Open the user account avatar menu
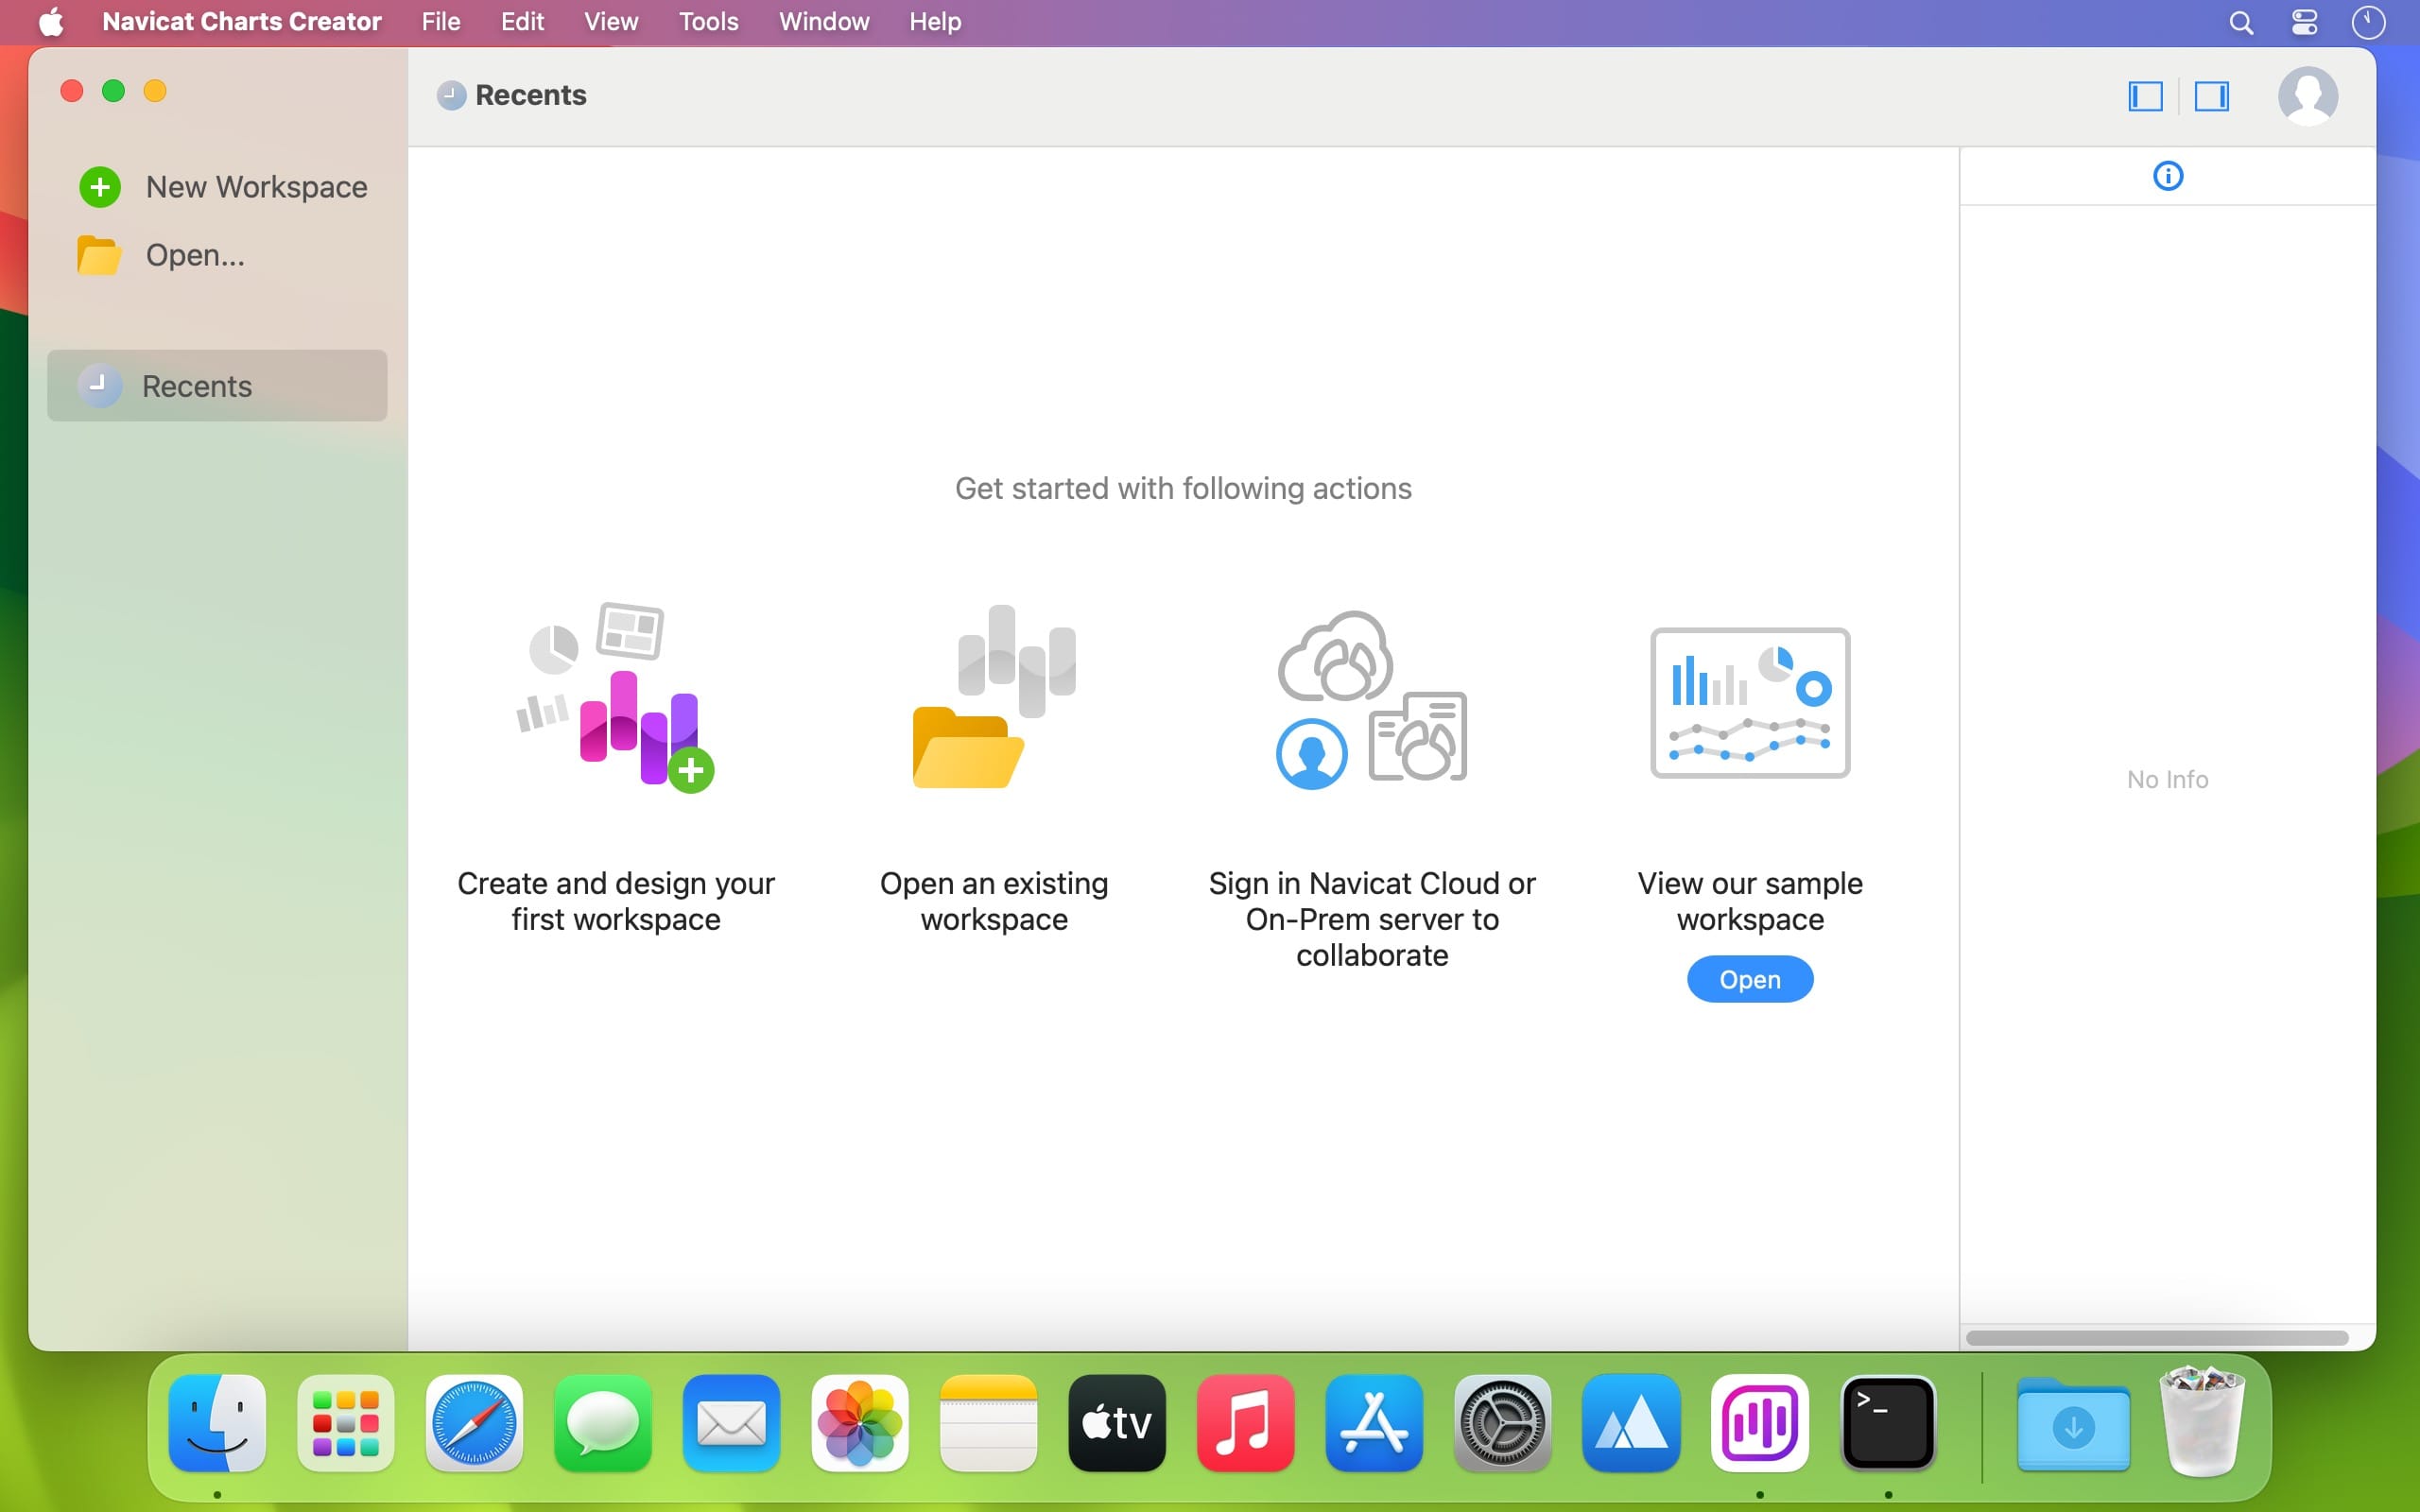The image size is (2420, 1512). [2307, 96]
